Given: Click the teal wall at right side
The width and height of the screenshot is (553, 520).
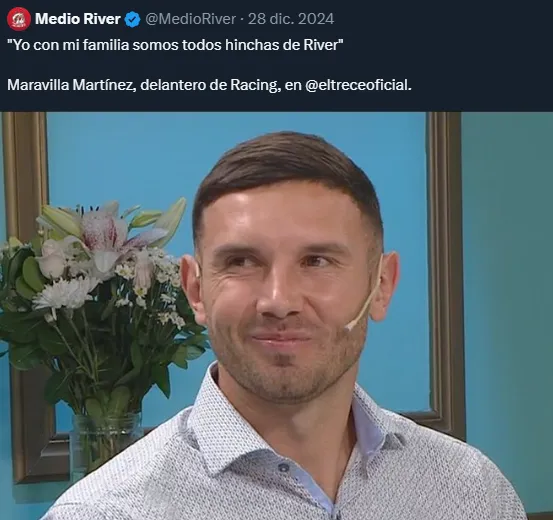Looking at the screenshot, I should point(507,282).
